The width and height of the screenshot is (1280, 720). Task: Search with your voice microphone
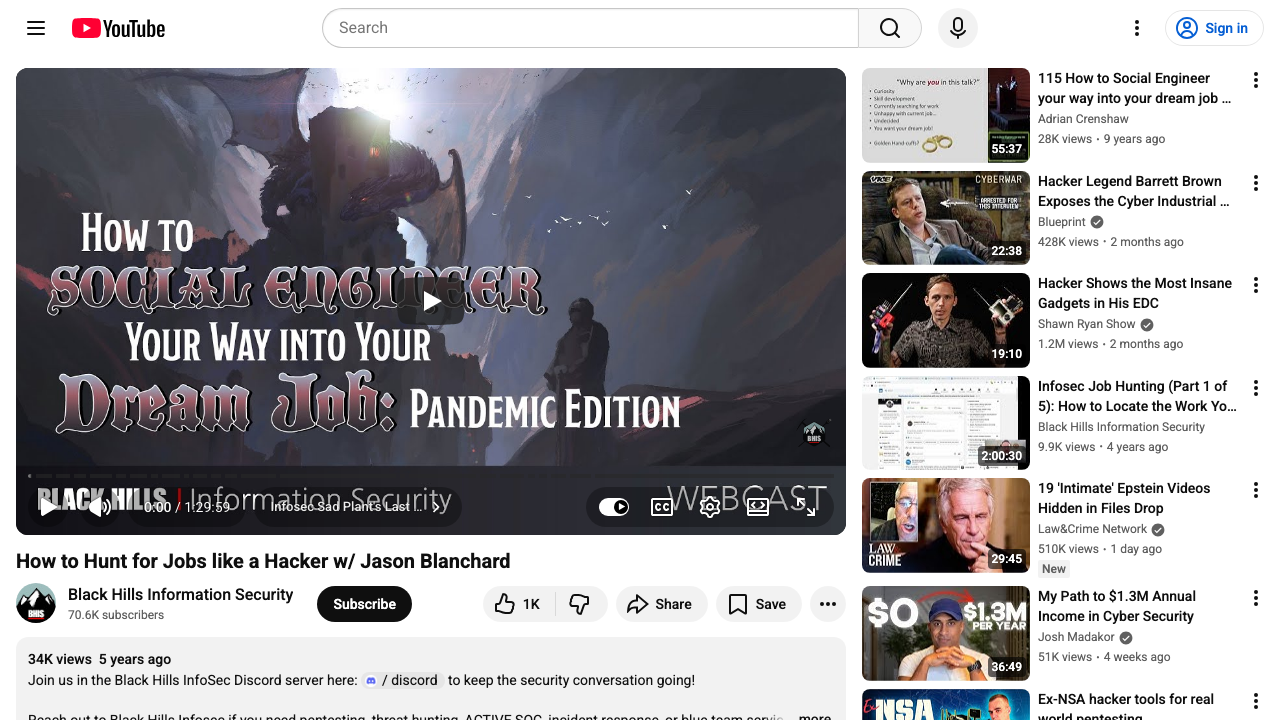click(958, 28)
